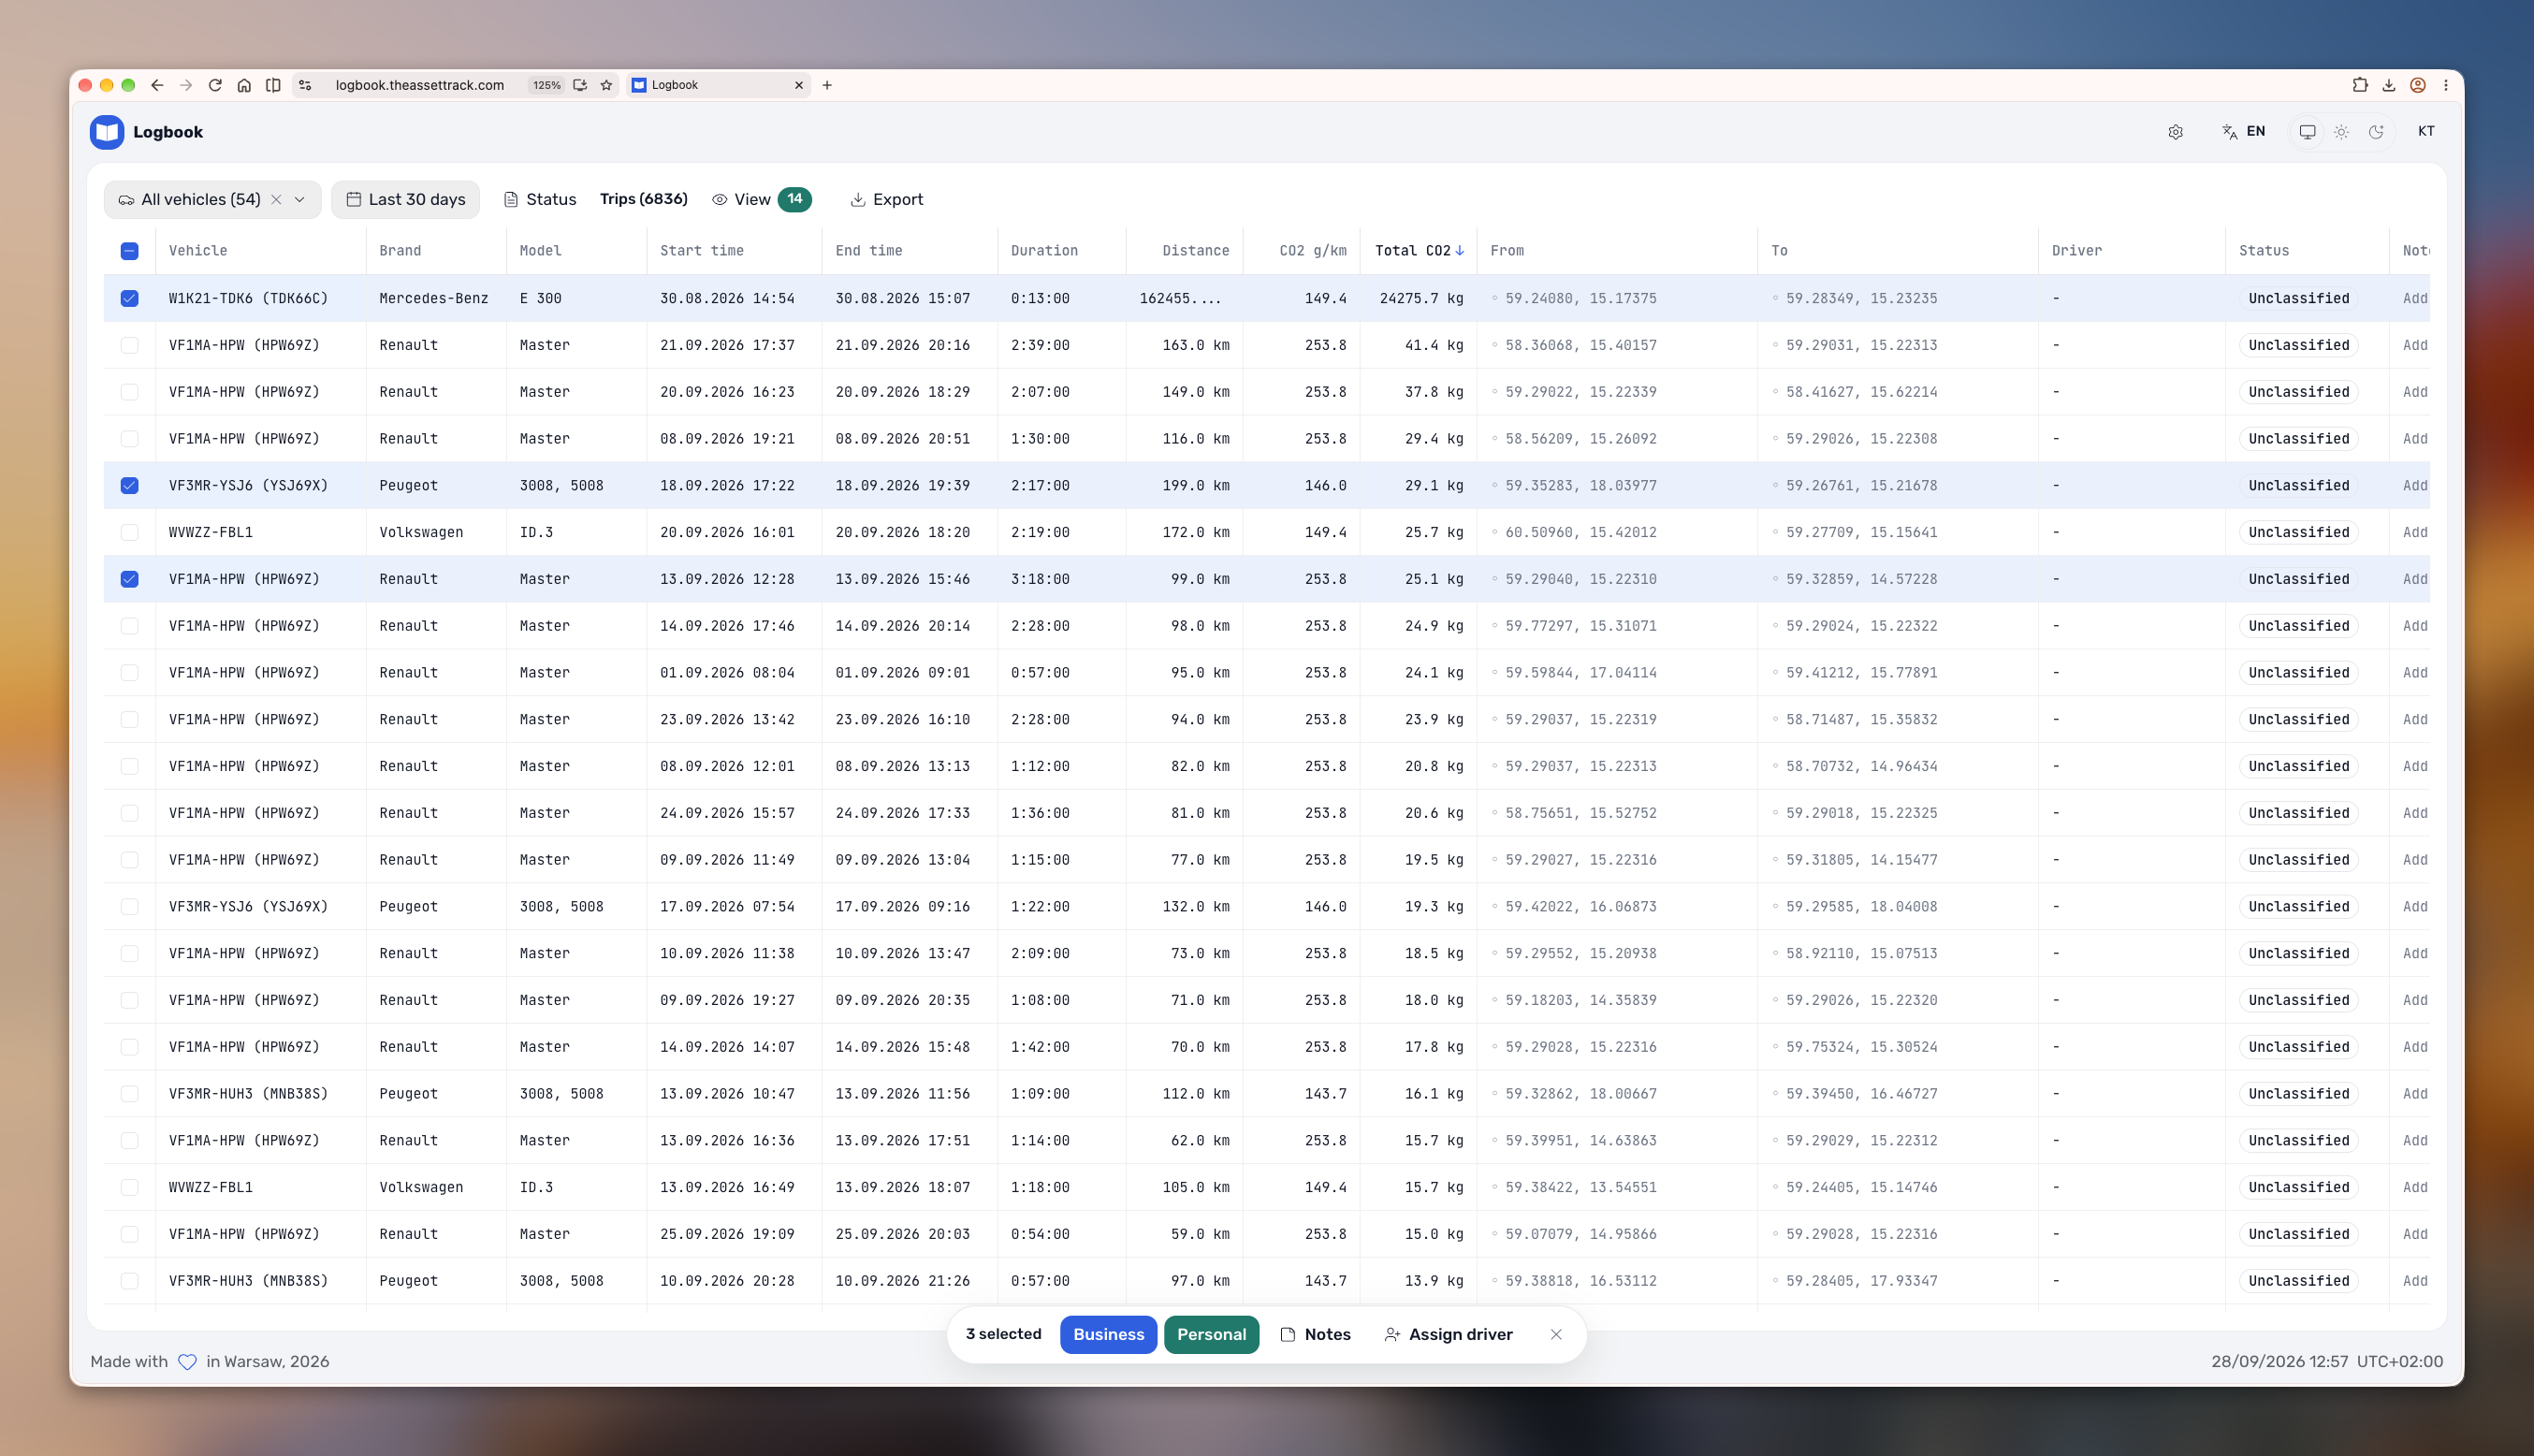This screenshot has width=2534, height=1456.
Task: Assign driver to selected trips
Action: tap(1448, 1334)
